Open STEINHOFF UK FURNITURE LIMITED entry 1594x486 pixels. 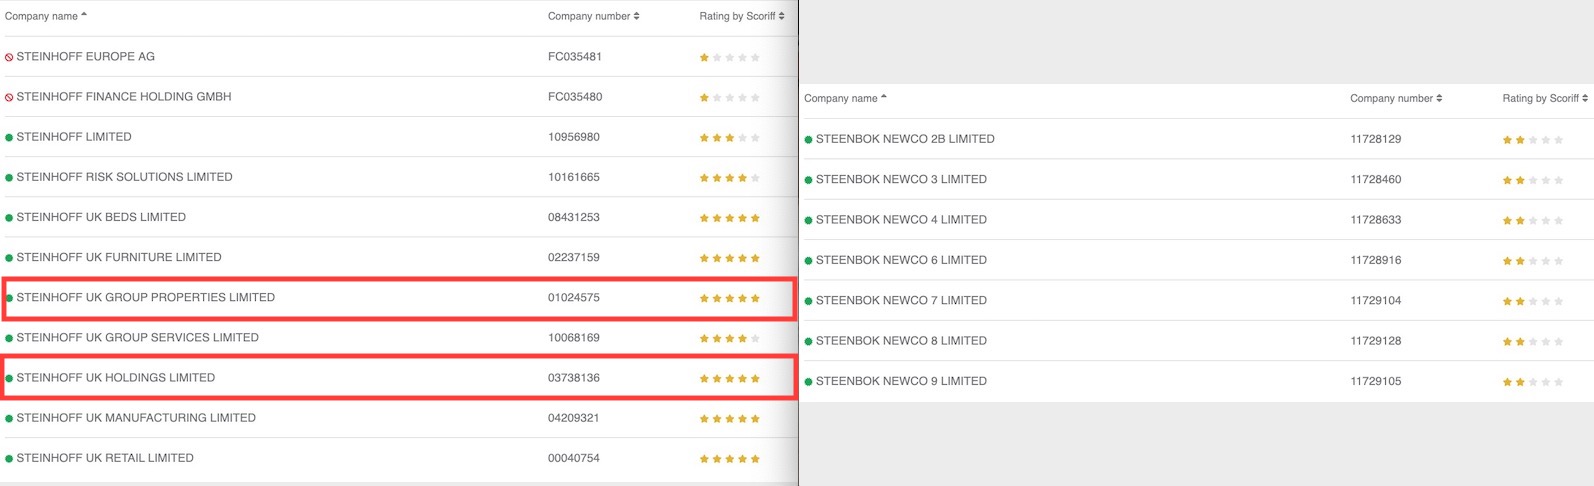tap(119, 257)
